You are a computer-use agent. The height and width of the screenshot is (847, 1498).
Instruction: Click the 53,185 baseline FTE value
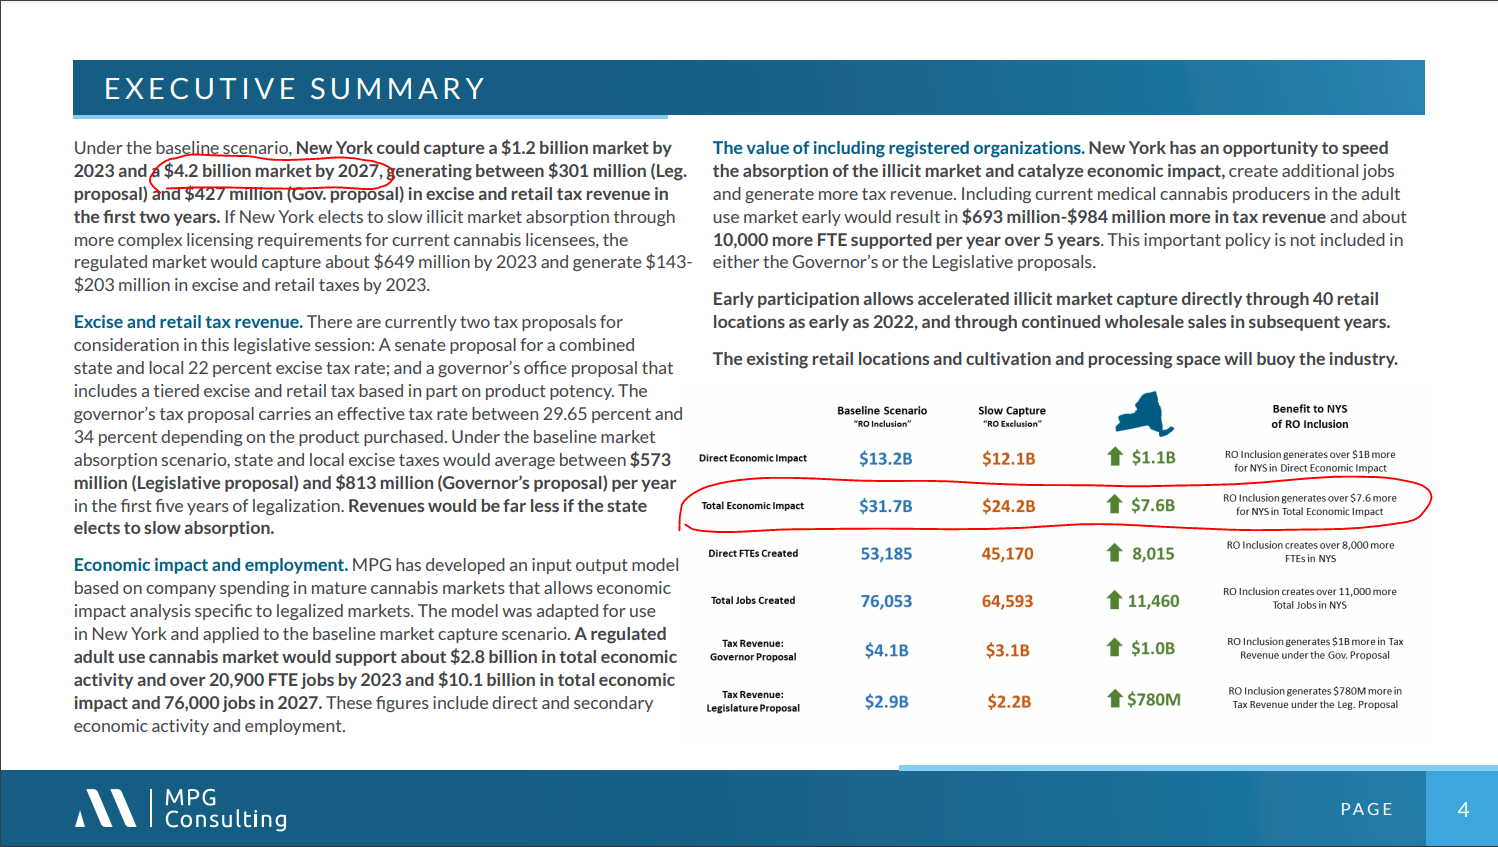pos(886,554)
